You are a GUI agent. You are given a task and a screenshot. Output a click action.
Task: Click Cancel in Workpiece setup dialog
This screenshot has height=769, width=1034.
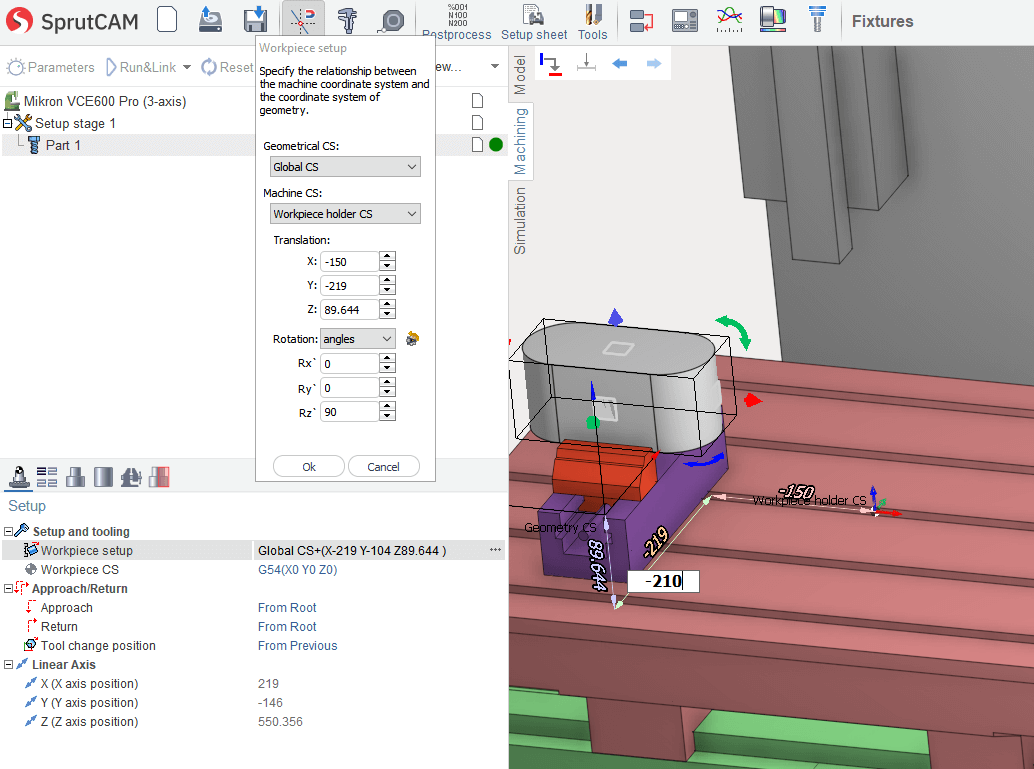pyautogui.click(x=383, y=467)
